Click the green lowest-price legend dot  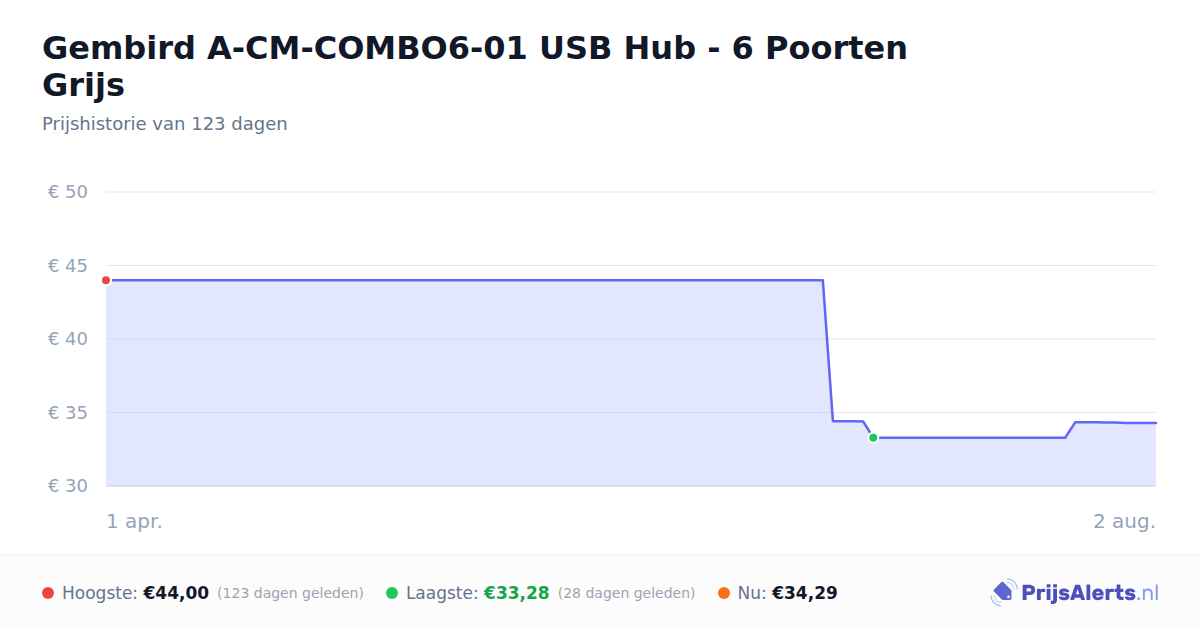392,593
